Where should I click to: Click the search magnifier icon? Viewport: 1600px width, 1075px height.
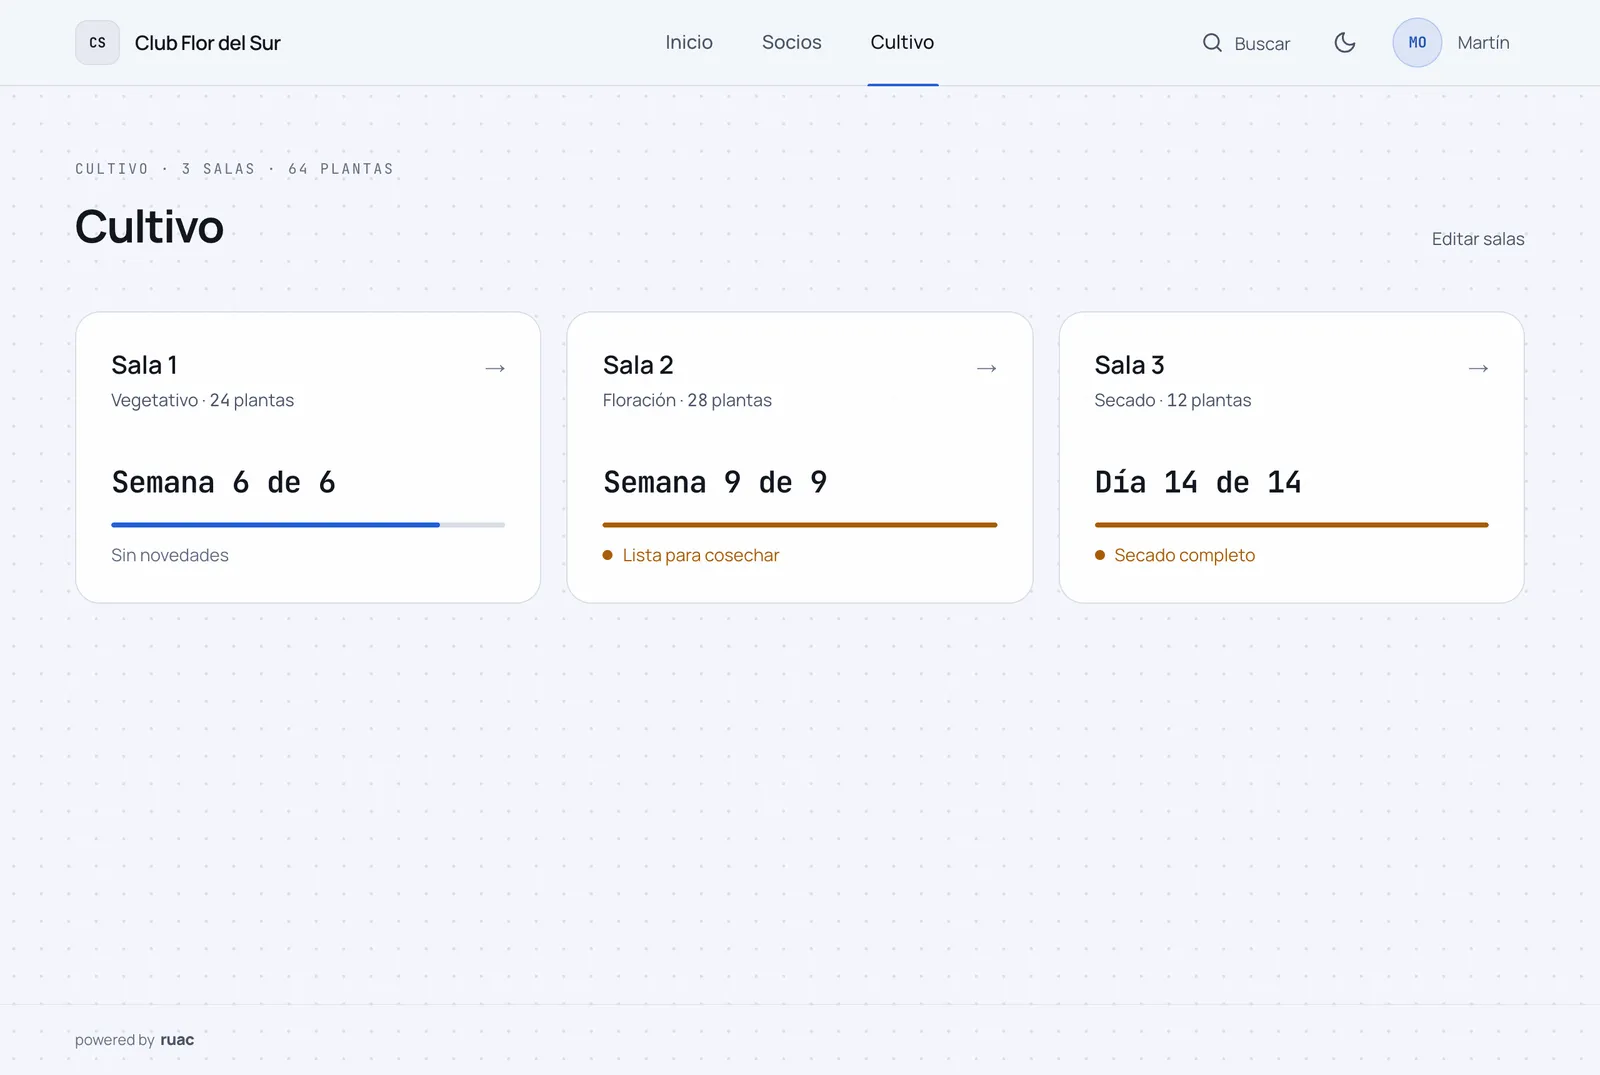(x=1212, y=43)
